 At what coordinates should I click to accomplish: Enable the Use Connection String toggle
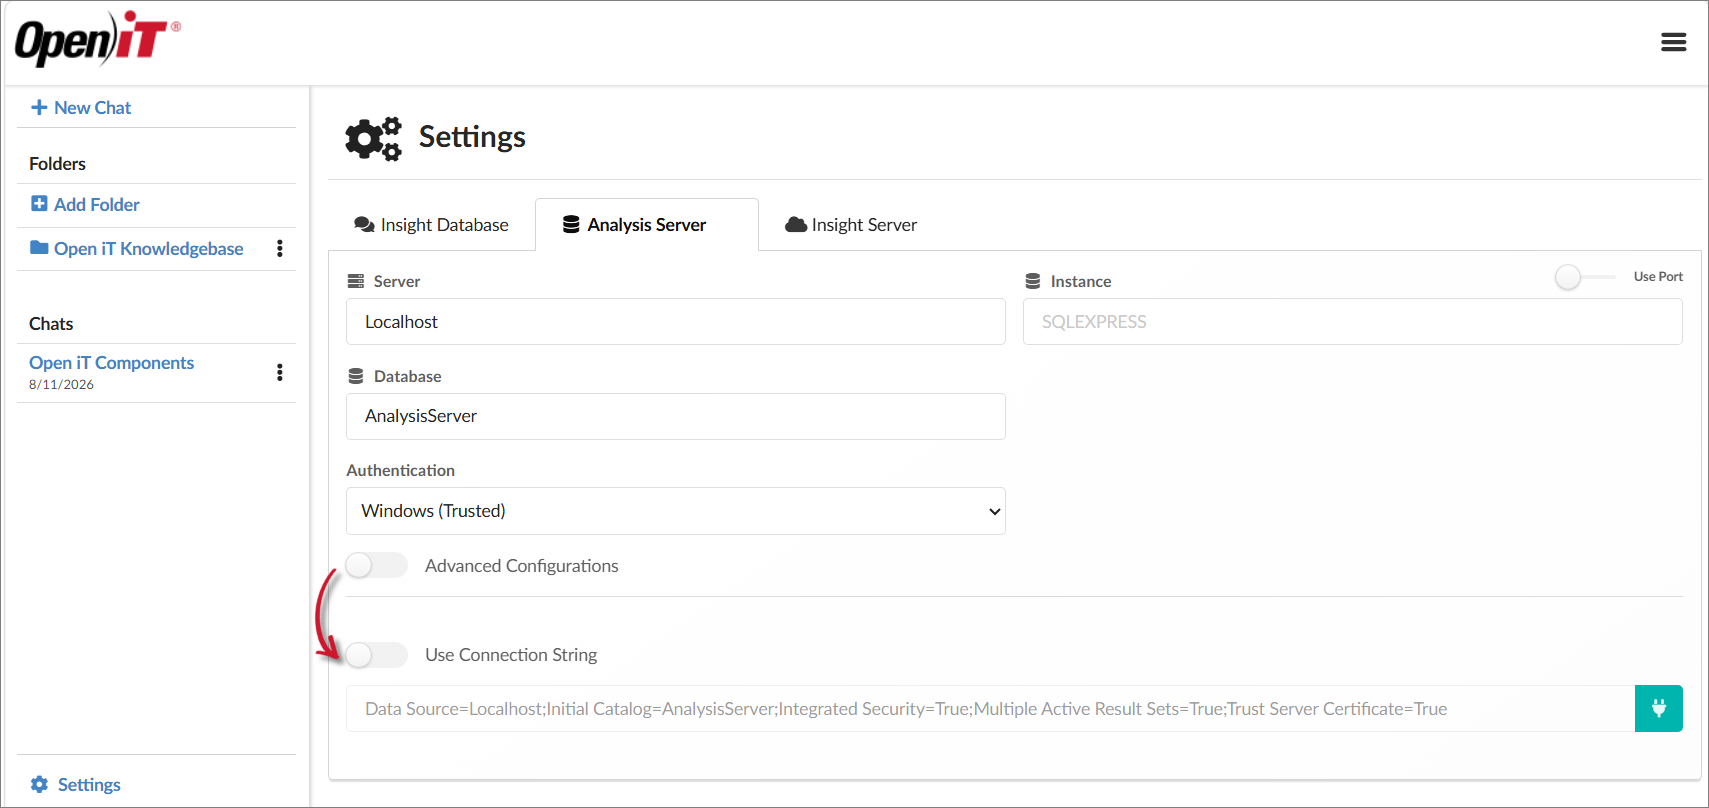click(376, 655)
